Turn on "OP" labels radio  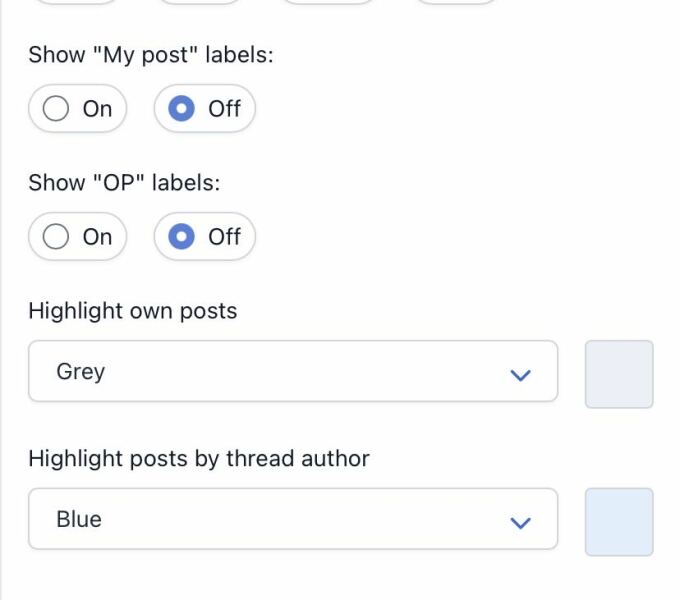tap(57, 237)
